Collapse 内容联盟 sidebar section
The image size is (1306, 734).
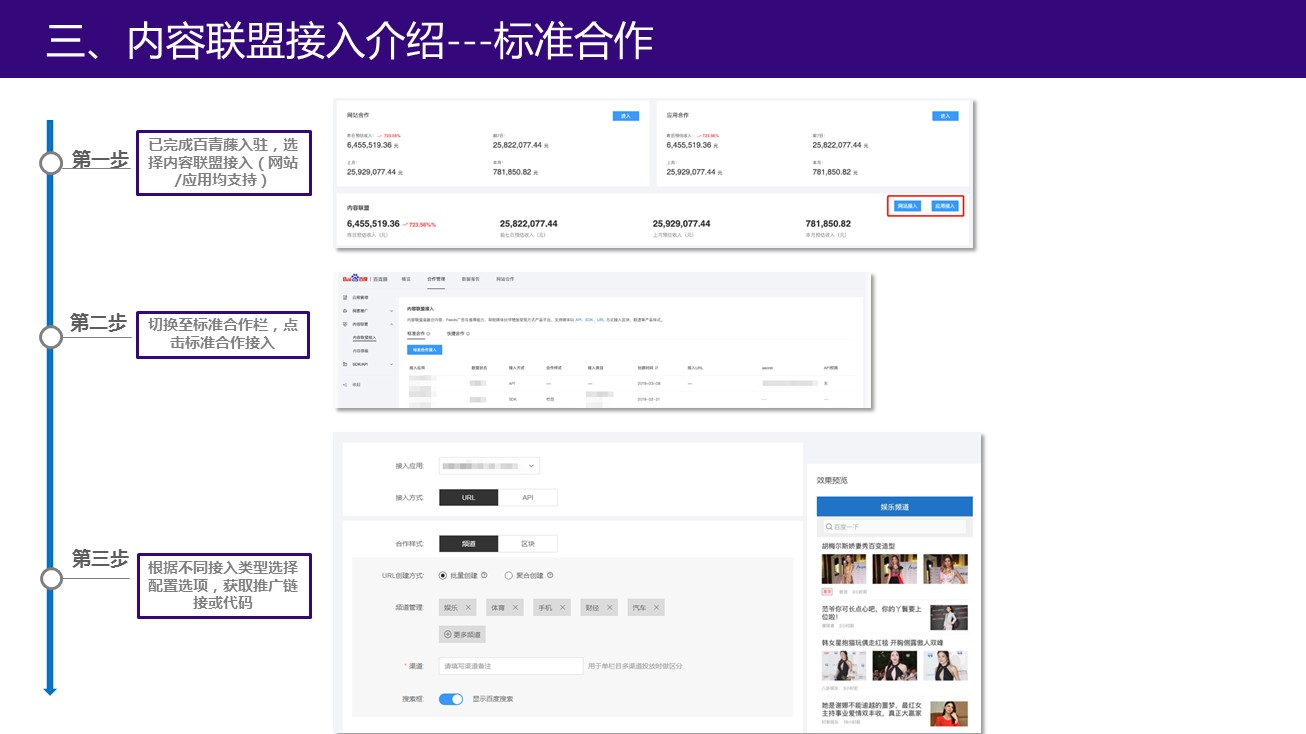(392, 324)
